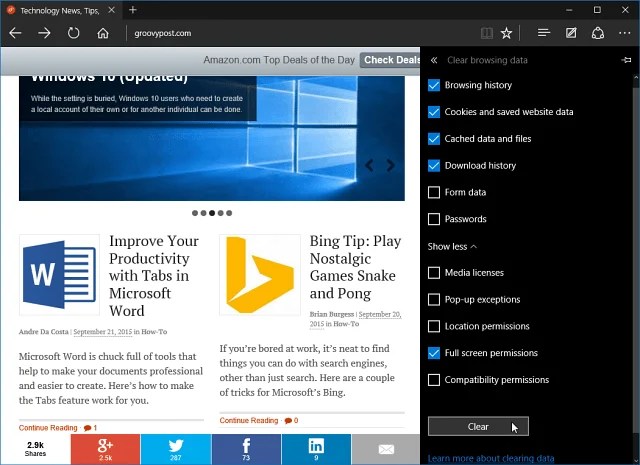Check Compatibility permissions box
Screen dimensions: 640x465
434,380
